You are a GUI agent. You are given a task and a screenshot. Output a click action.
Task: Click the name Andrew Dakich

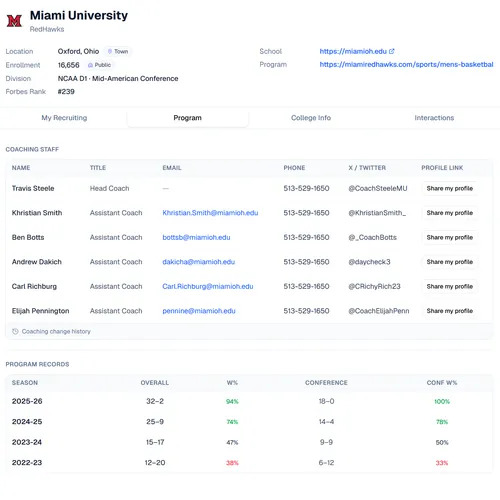pyautogui.click(x=37, y=262)
